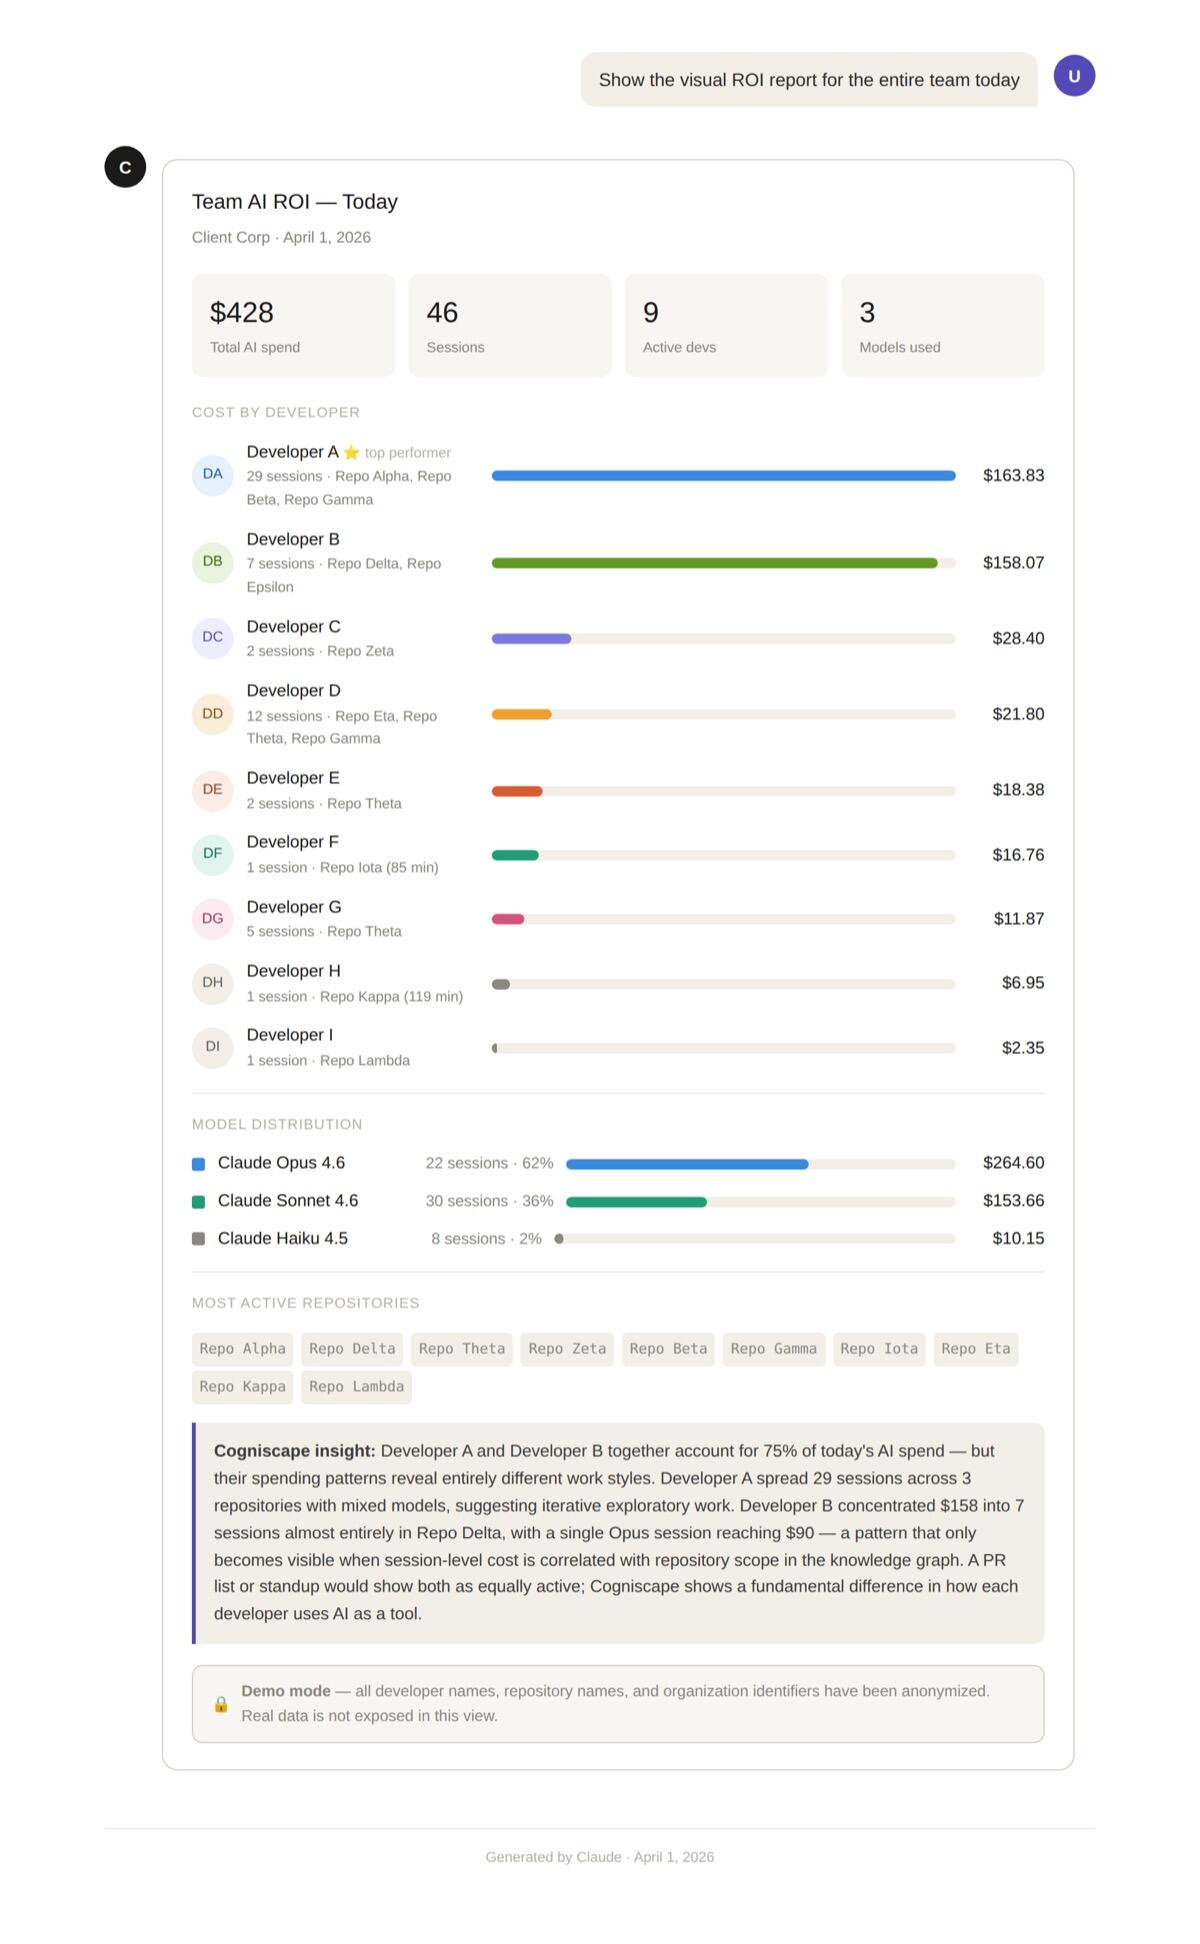Click the black Claude avatar icon
The width and height of the screenshot is (1200, 1944).
tap(125, 167)
